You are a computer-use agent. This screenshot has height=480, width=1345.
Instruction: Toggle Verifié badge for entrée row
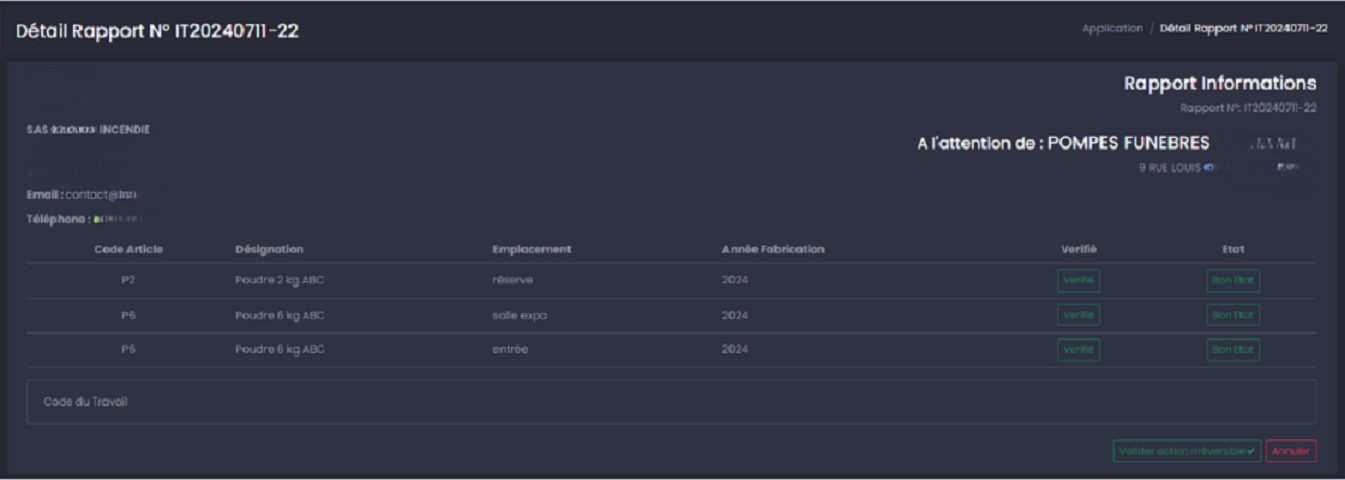coord(1078,349)
